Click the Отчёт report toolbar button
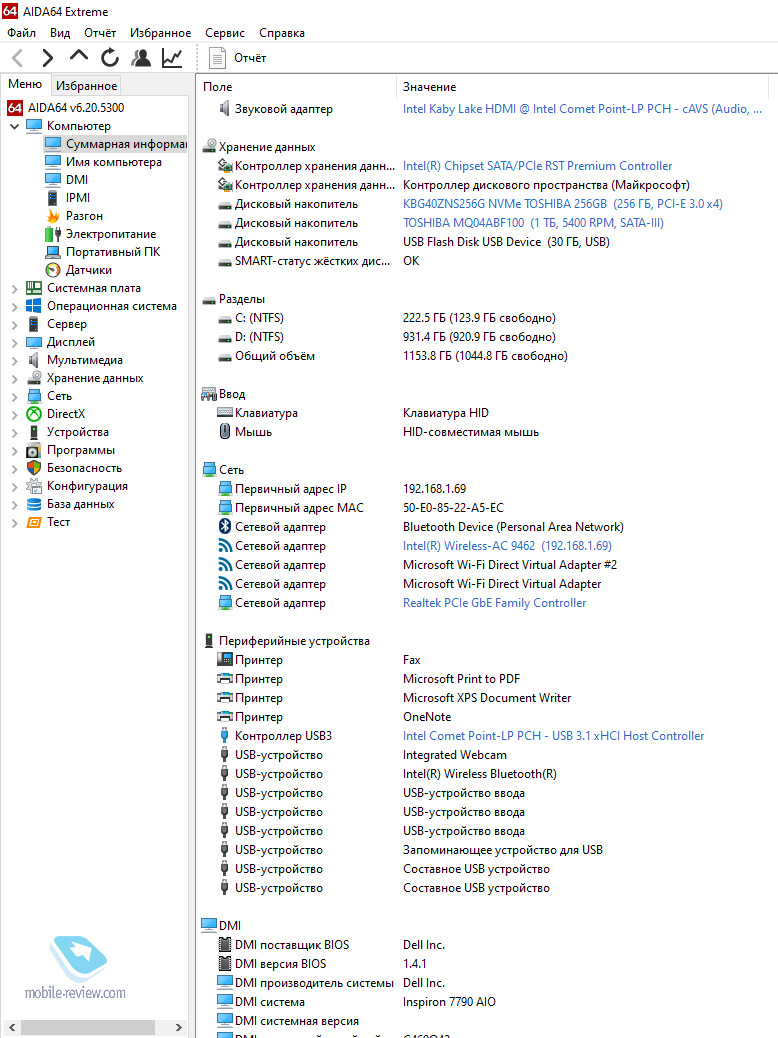The width and height of the screenshot is (778, 1038). coord(239,58)
